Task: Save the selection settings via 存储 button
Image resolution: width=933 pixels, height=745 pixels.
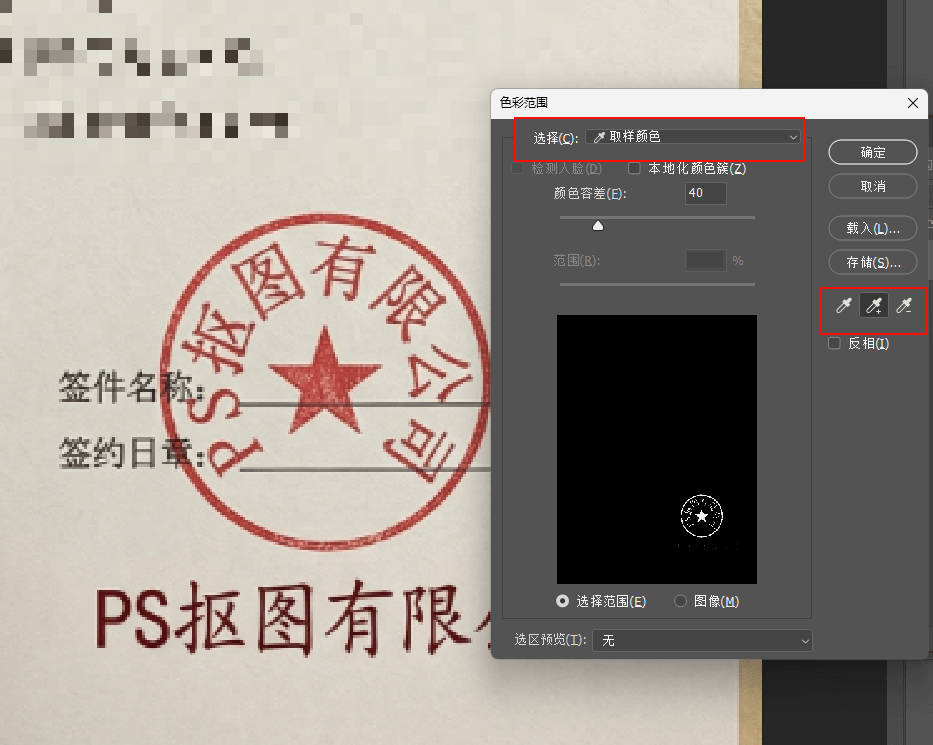Action: coord(872,262)
